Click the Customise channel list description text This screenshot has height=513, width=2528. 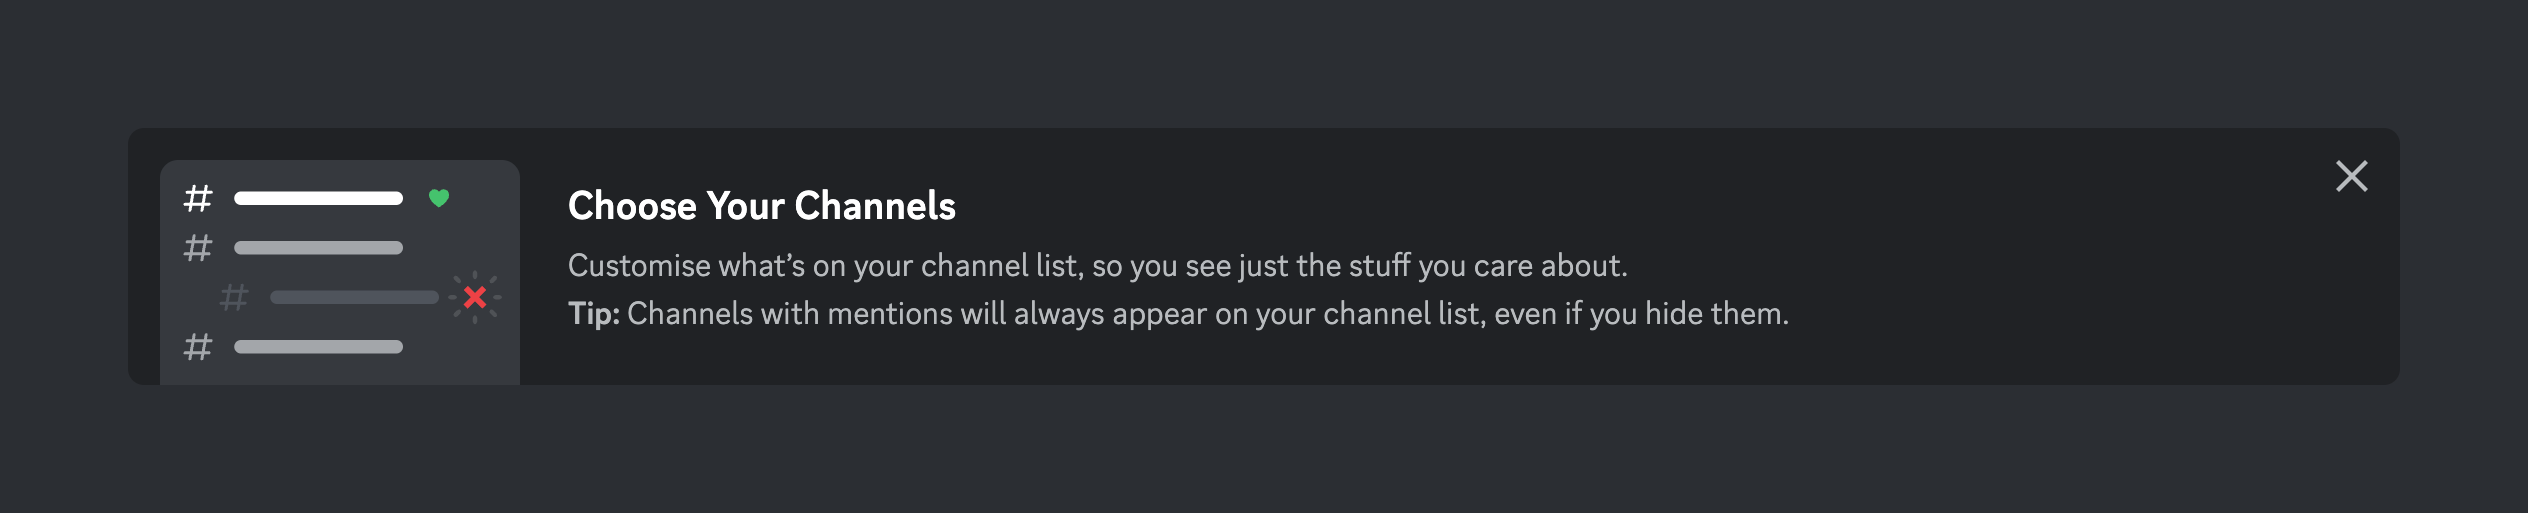(x=1097, y=266)
